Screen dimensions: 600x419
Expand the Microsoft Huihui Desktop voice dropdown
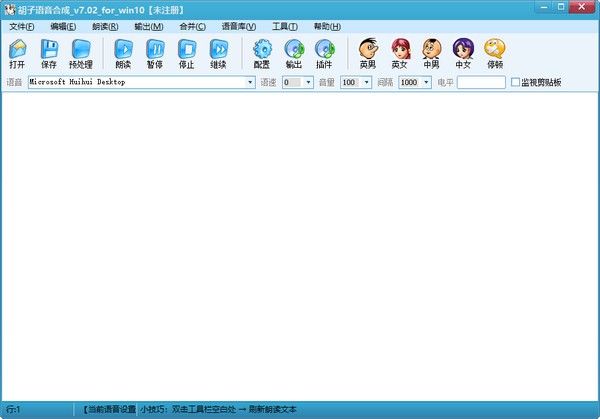click(x=250, y=83)
